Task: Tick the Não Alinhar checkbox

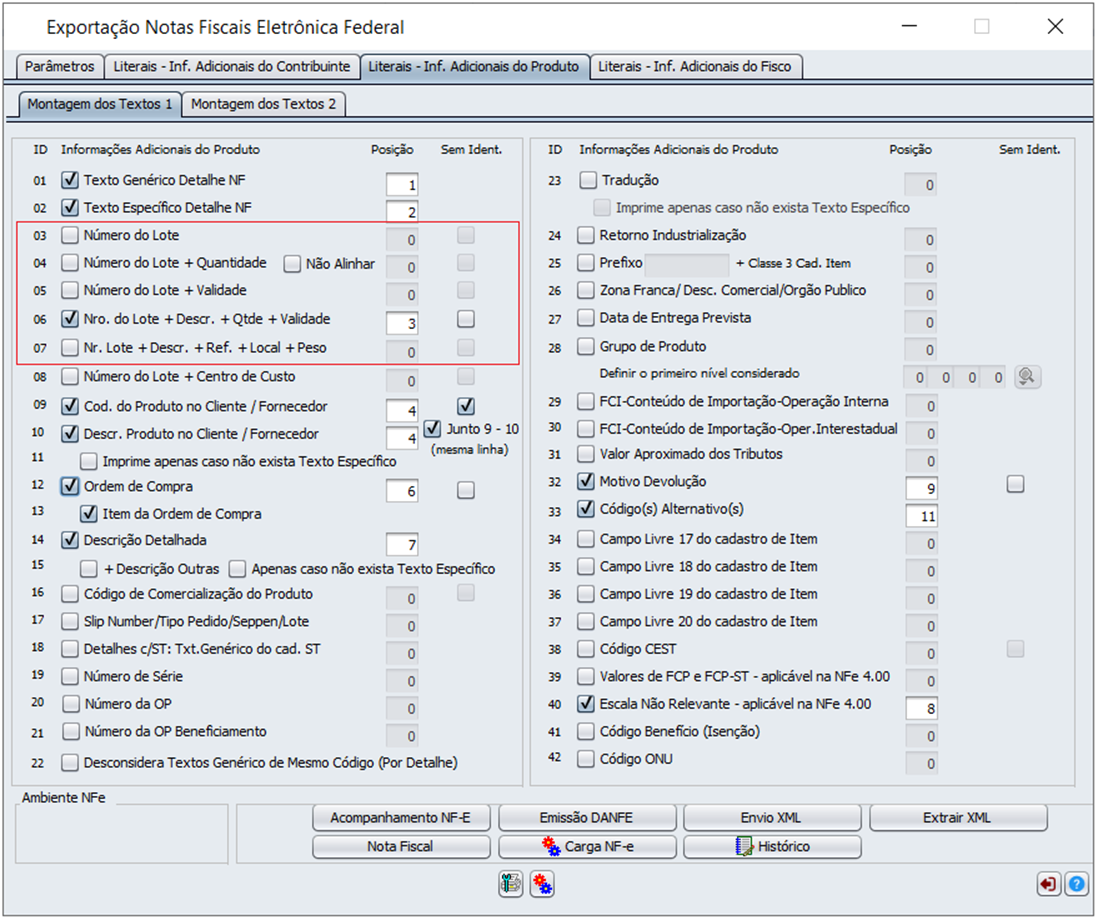Action: pyautogui.click(x=292, y=264)
